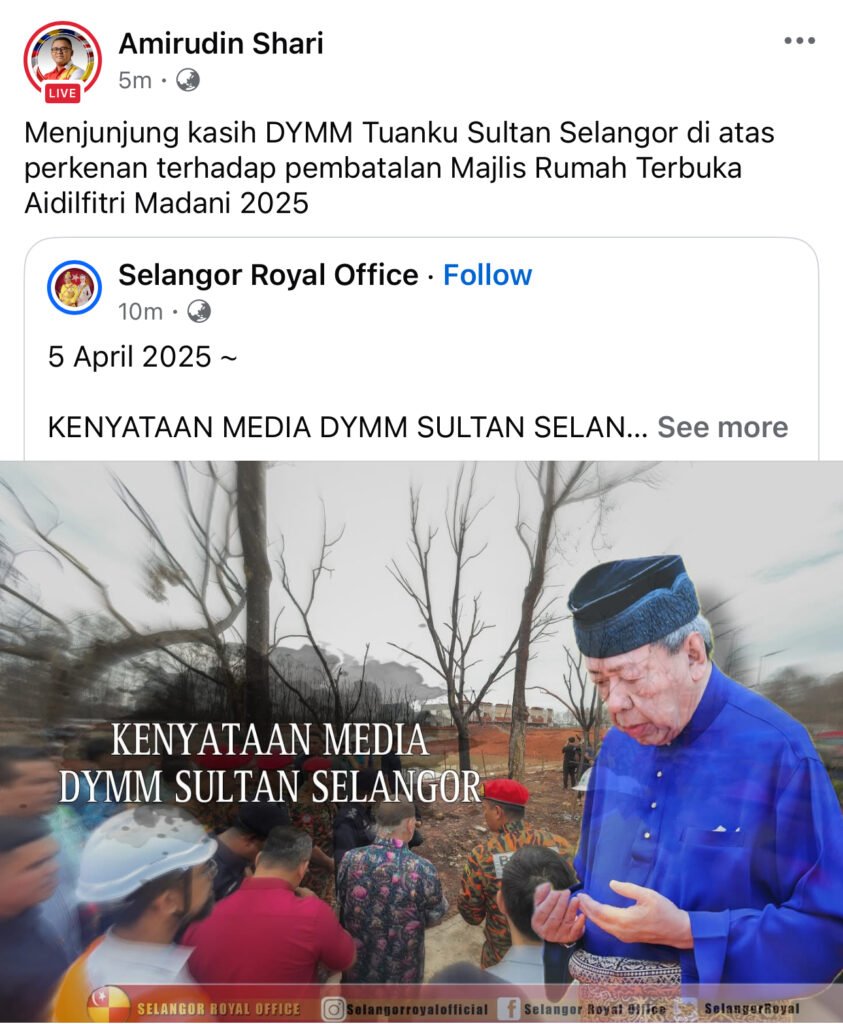Click the Menjunjung kasih post caption text
This screenshot has height=1024, width=843.
399,168
